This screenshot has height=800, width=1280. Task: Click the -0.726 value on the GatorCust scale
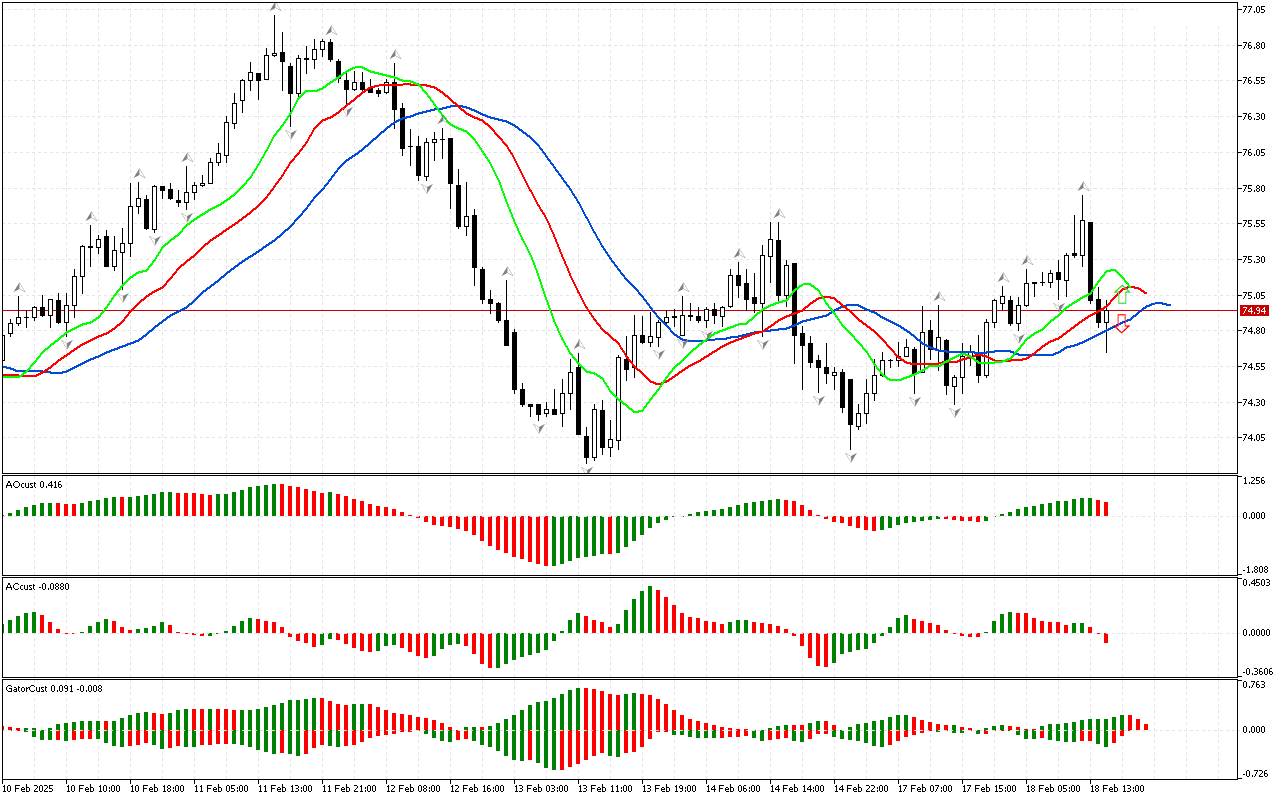tap(1253, 775)
